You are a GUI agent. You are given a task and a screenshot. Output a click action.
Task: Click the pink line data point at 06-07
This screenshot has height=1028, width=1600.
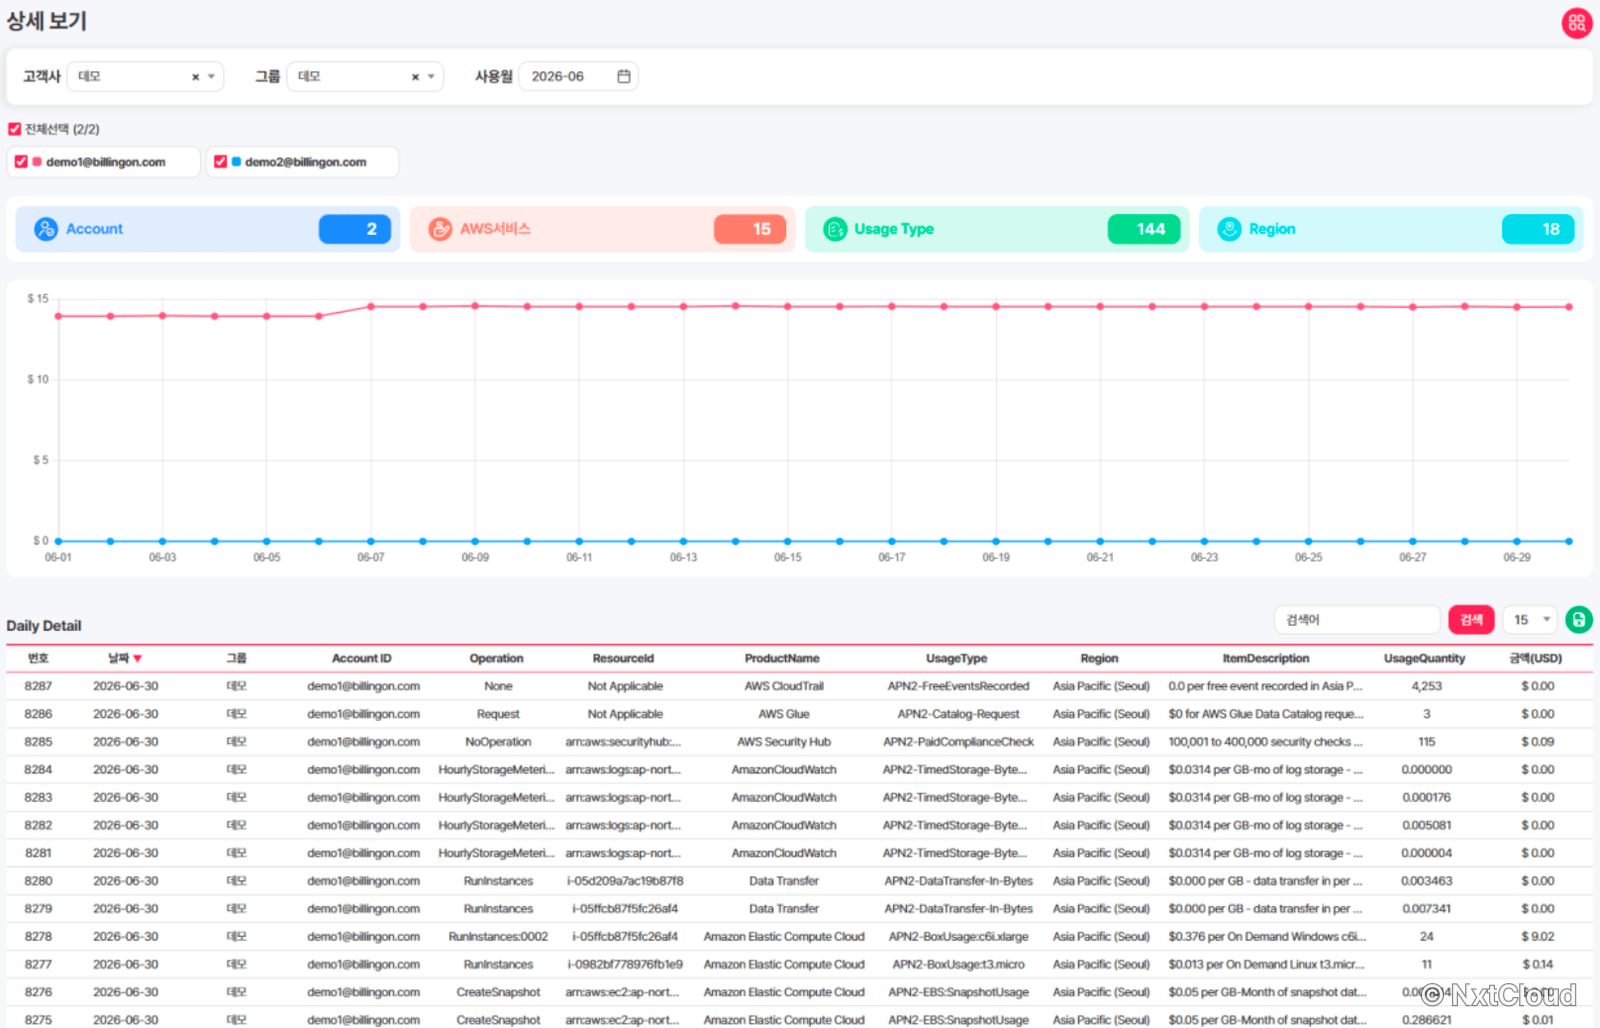click(x=371, y=307)
